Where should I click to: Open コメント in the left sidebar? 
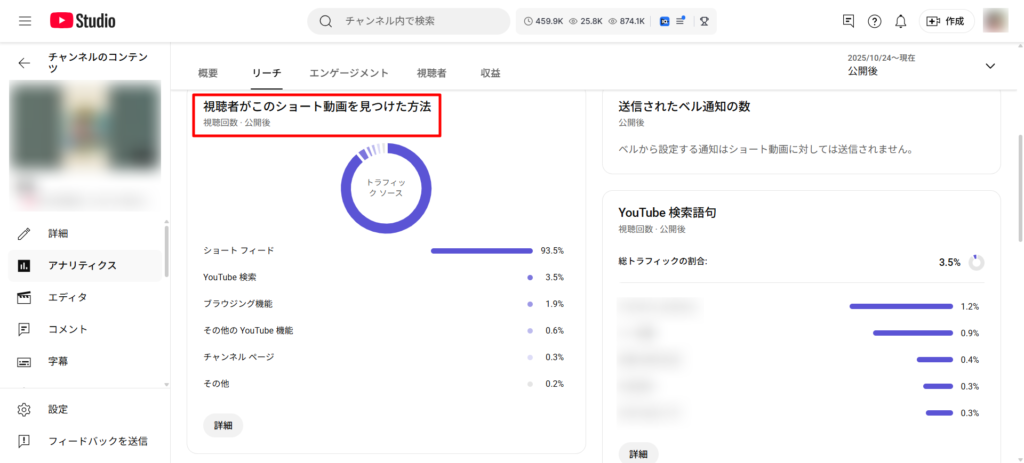[x=67, y=329]
